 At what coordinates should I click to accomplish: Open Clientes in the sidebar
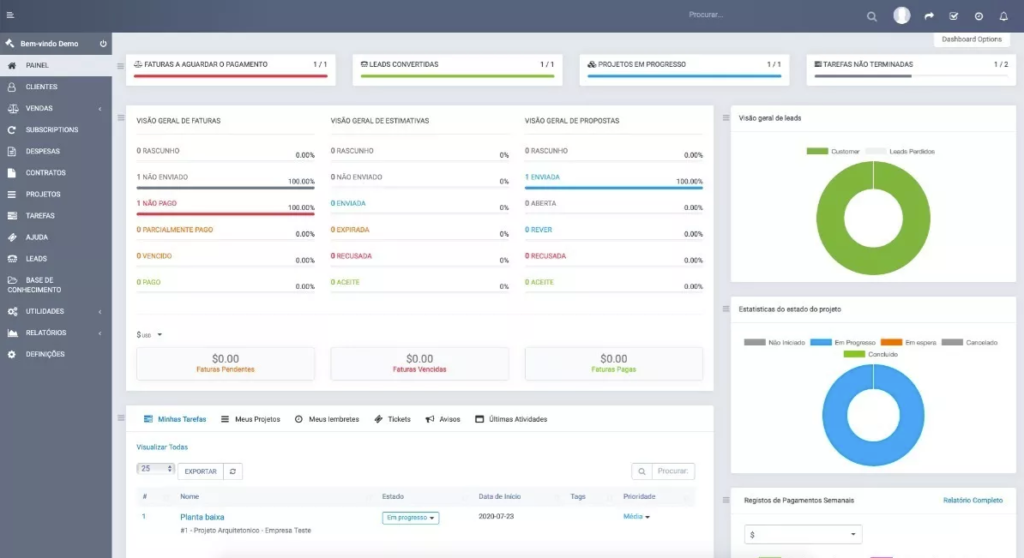pos(41,87)
